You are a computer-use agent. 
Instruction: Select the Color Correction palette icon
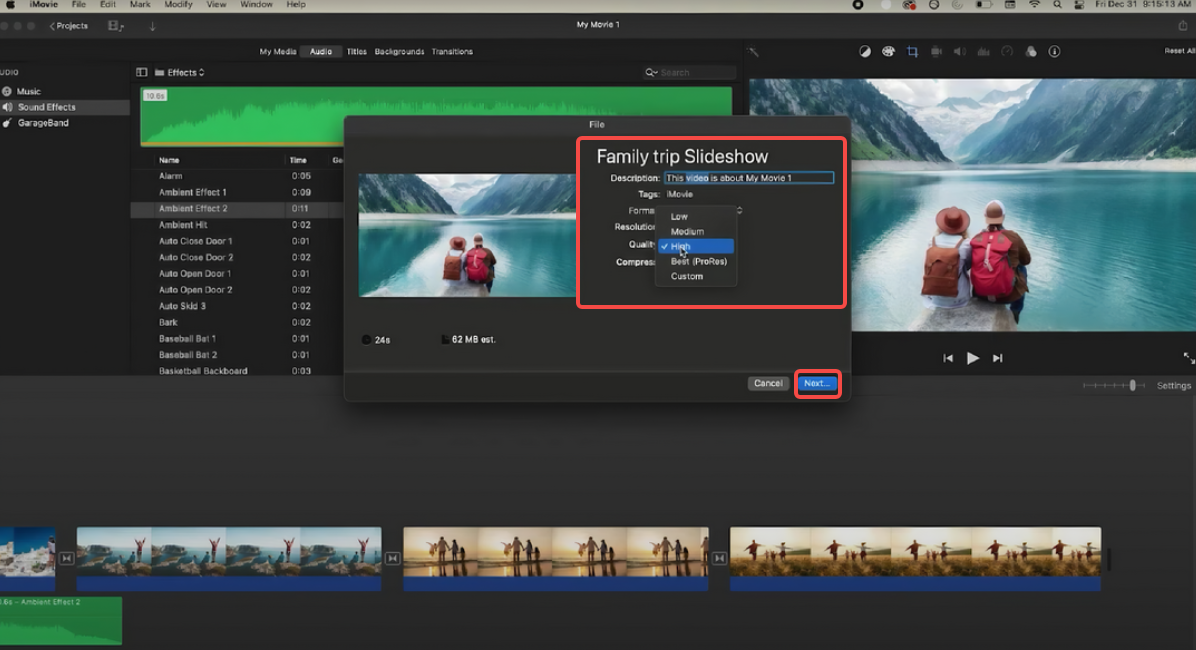(888, 51)
